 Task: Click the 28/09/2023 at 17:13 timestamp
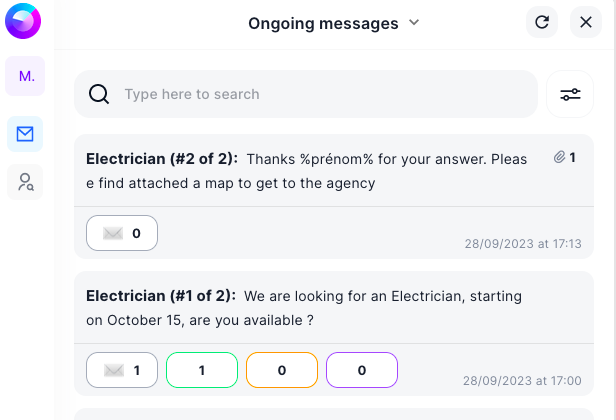click(x=523, y=244)
